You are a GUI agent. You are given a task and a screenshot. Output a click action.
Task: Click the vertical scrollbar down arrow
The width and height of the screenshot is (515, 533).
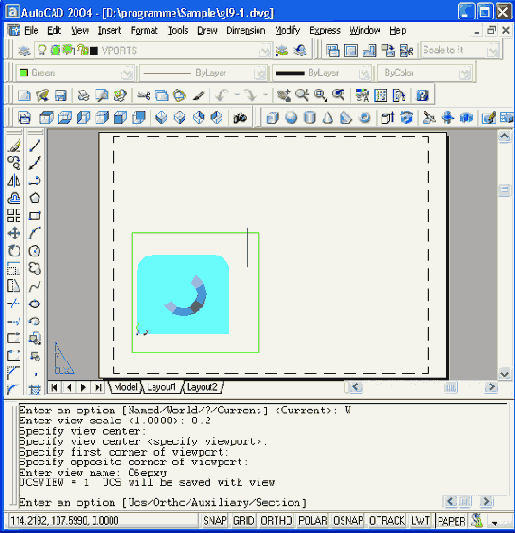point(504,374)
